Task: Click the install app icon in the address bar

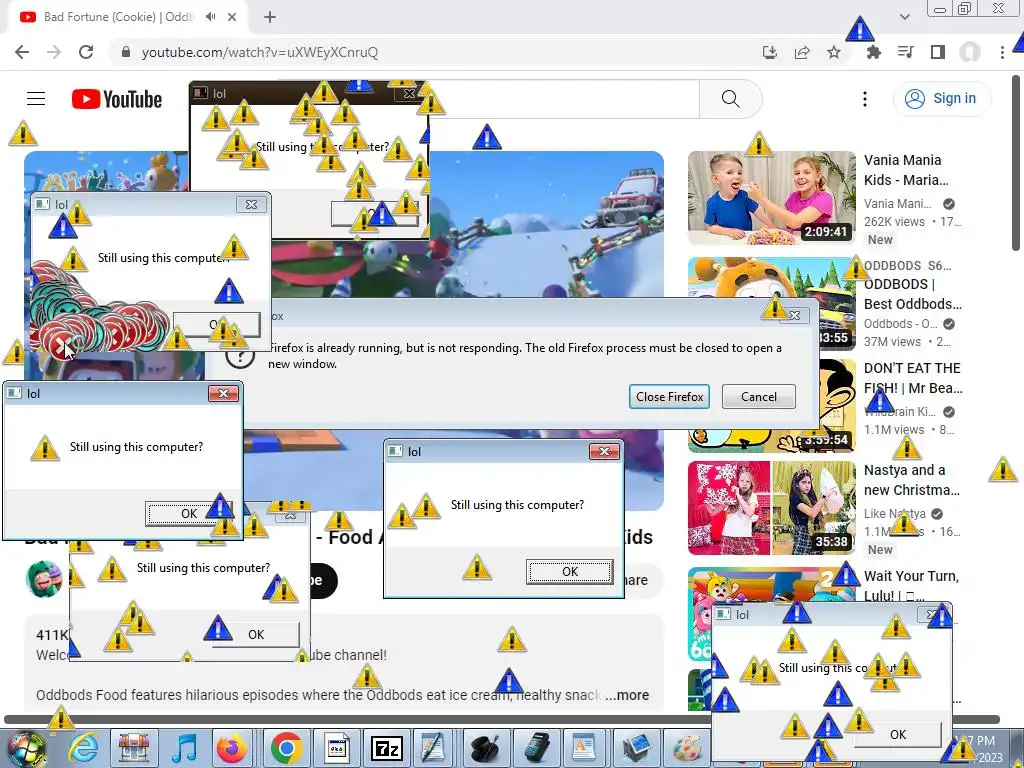Action: pos(770,52)
